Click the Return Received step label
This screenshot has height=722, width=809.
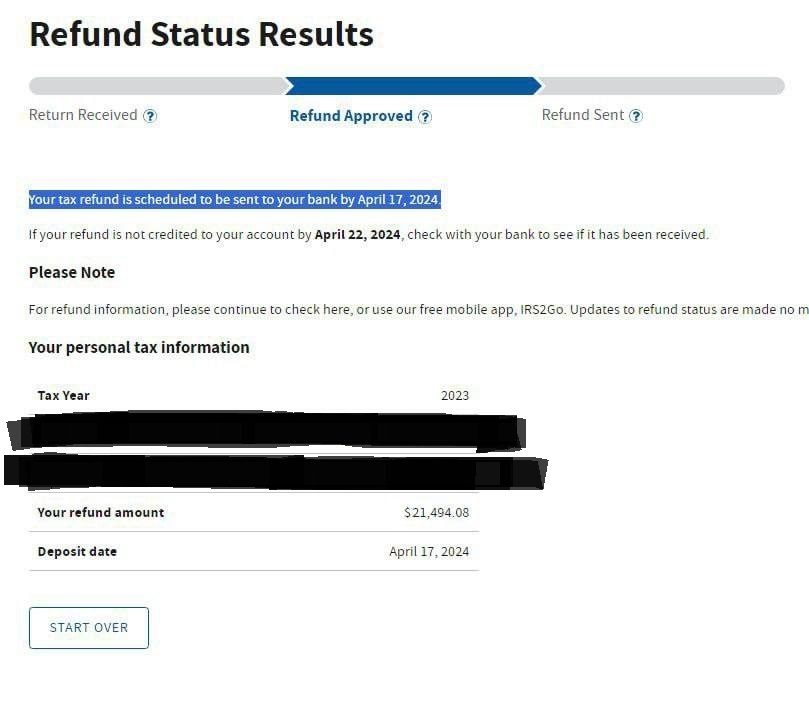tap(83, 115)
